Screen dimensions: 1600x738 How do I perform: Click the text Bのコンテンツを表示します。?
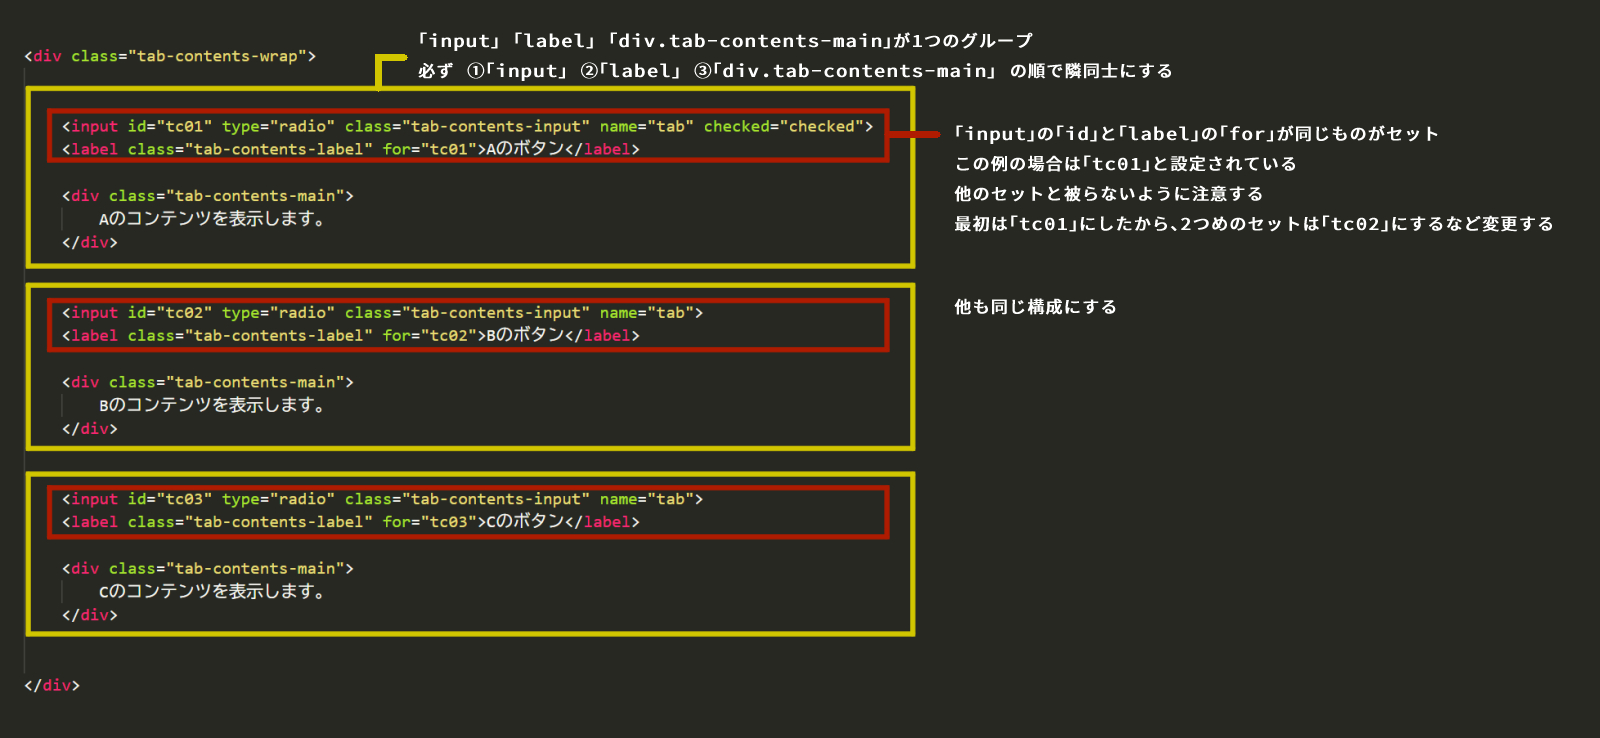(211, 405)
